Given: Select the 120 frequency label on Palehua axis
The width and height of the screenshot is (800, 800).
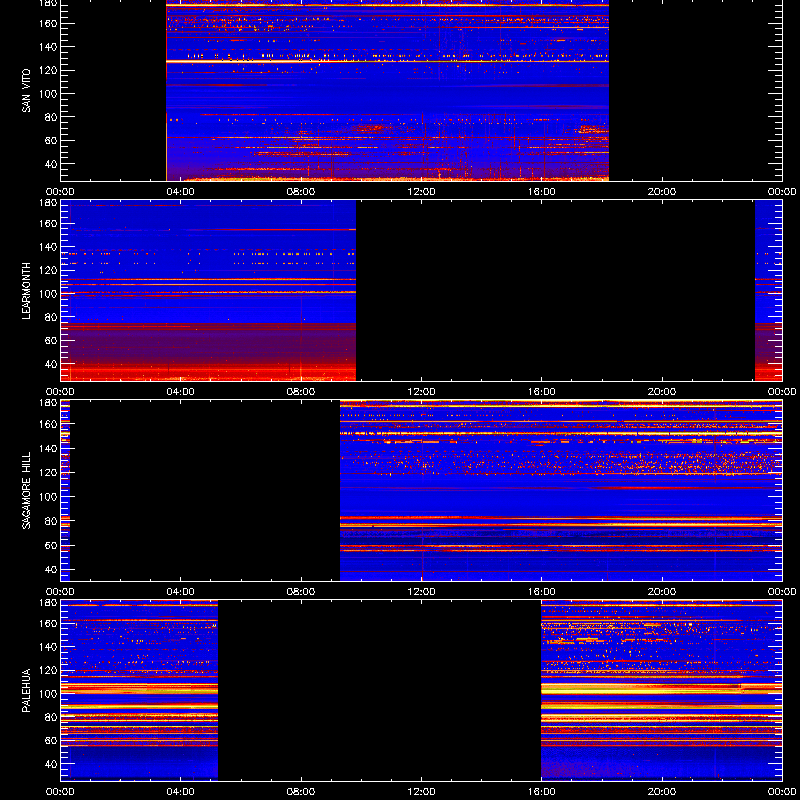Looking at the screenshot, I should pyautogui.click(x=49, y=670).
